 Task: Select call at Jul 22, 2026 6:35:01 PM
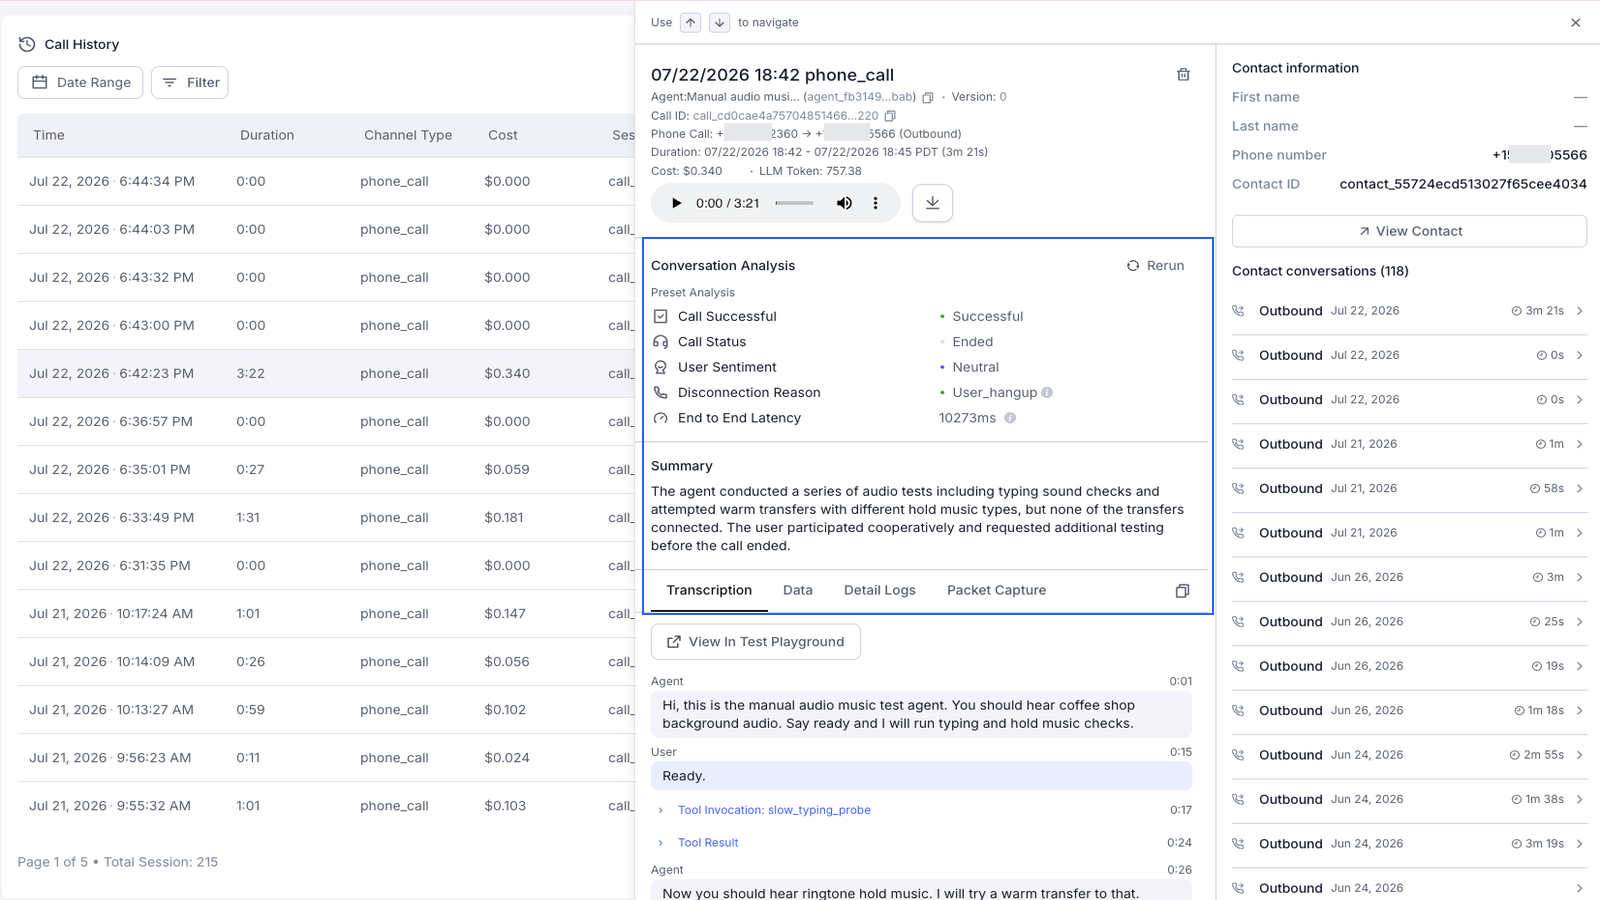click(326, 469)
